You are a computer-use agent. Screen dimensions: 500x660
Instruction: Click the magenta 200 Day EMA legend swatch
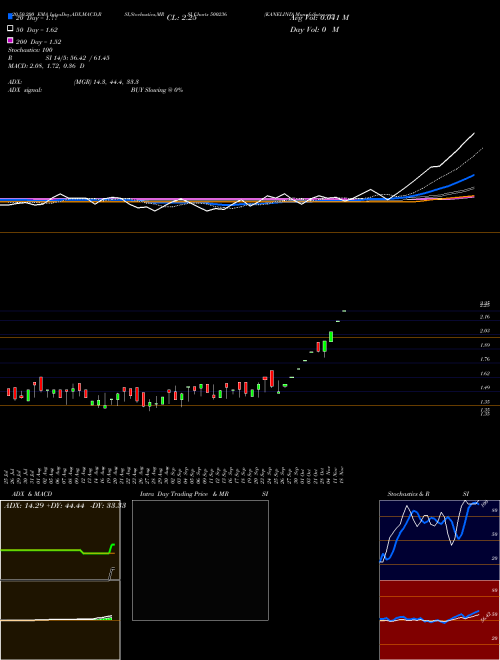10,40
